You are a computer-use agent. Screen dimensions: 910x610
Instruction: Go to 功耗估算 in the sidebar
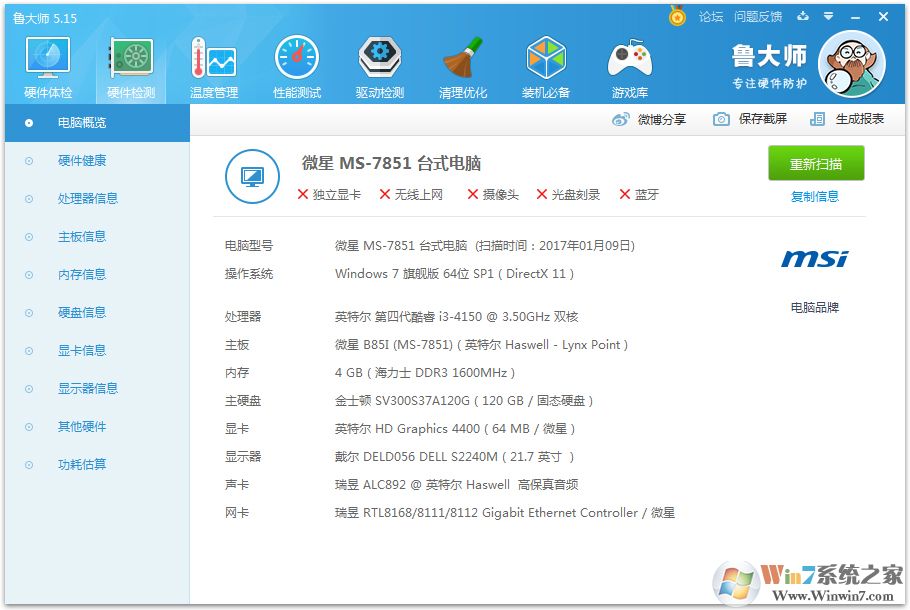tap(82, 465)
